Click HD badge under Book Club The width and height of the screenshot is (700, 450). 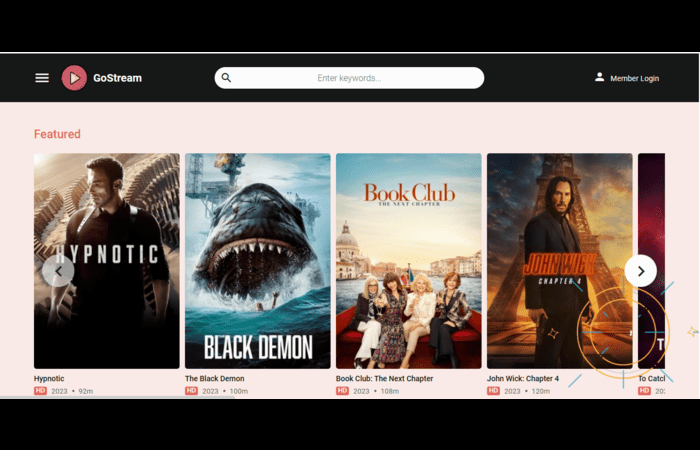coord(342,391)
